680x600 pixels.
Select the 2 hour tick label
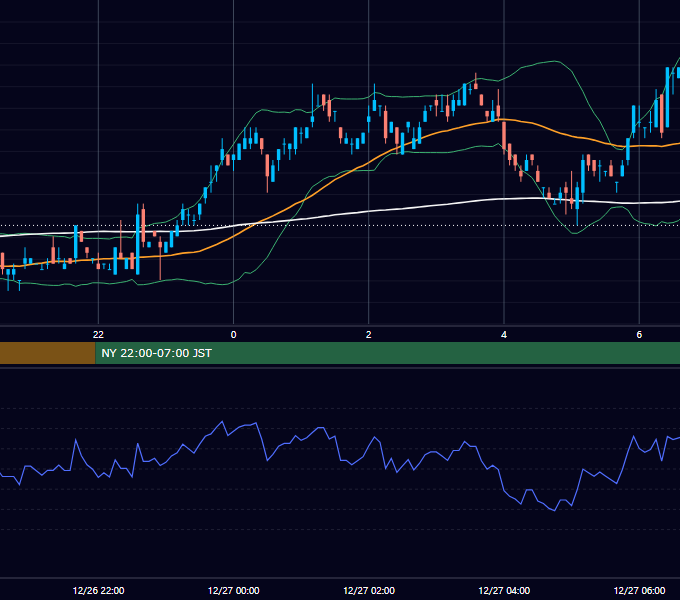pos(369,334)
